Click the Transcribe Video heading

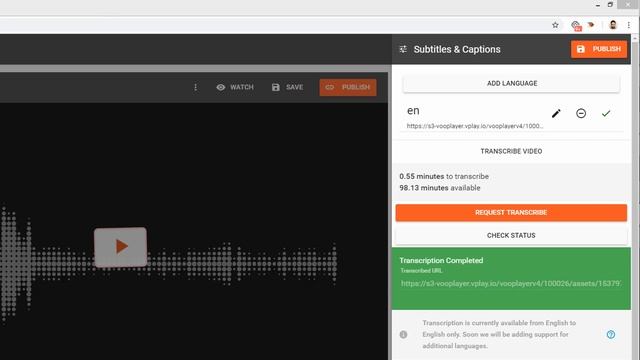coord(511,151)
